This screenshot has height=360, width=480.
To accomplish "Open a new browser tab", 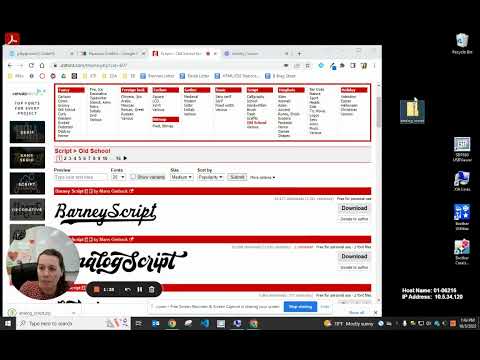I will click(x=299, y=53).
